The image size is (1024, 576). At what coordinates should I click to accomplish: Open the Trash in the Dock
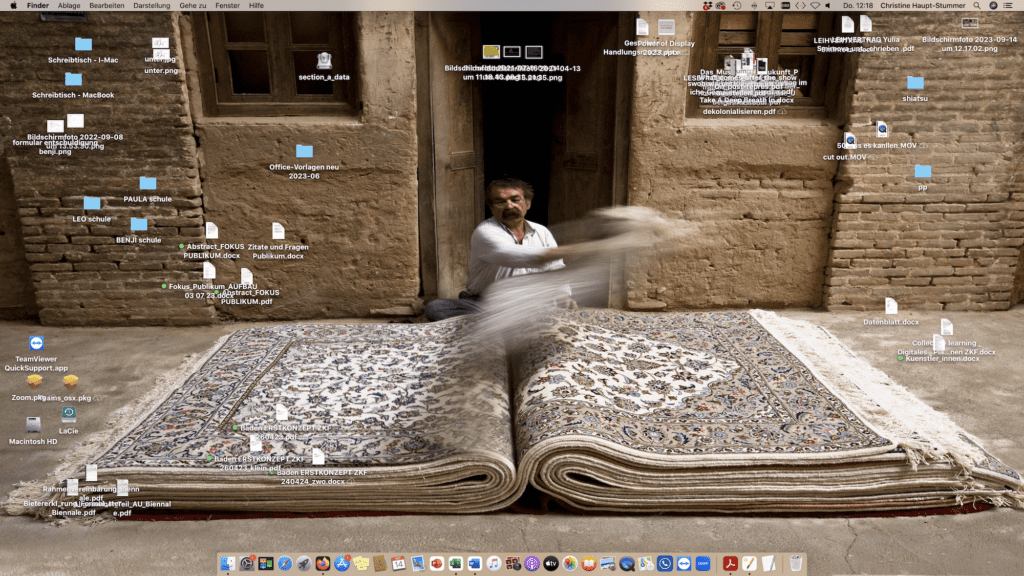click(x=796, y=563)
